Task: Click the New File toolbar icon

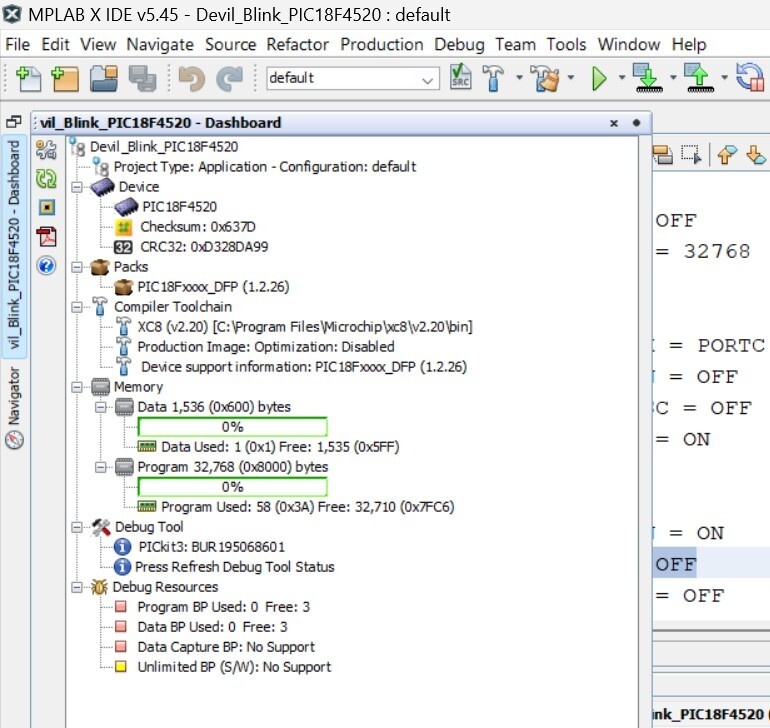Action: [x=28, y=78]
